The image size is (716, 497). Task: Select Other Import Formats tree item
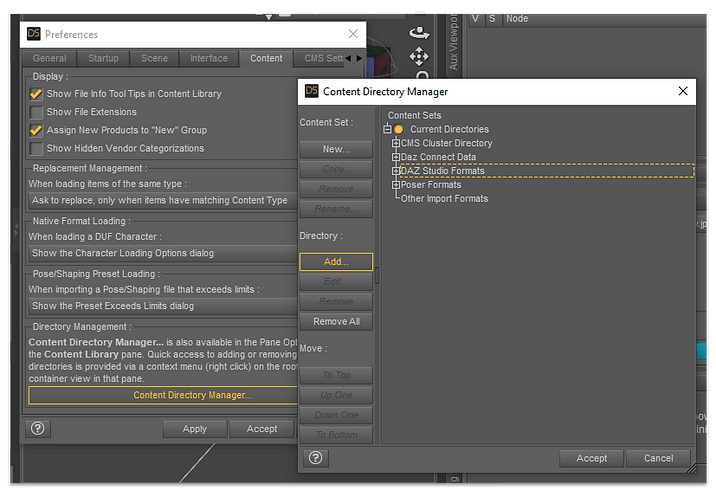coord(444,199)
